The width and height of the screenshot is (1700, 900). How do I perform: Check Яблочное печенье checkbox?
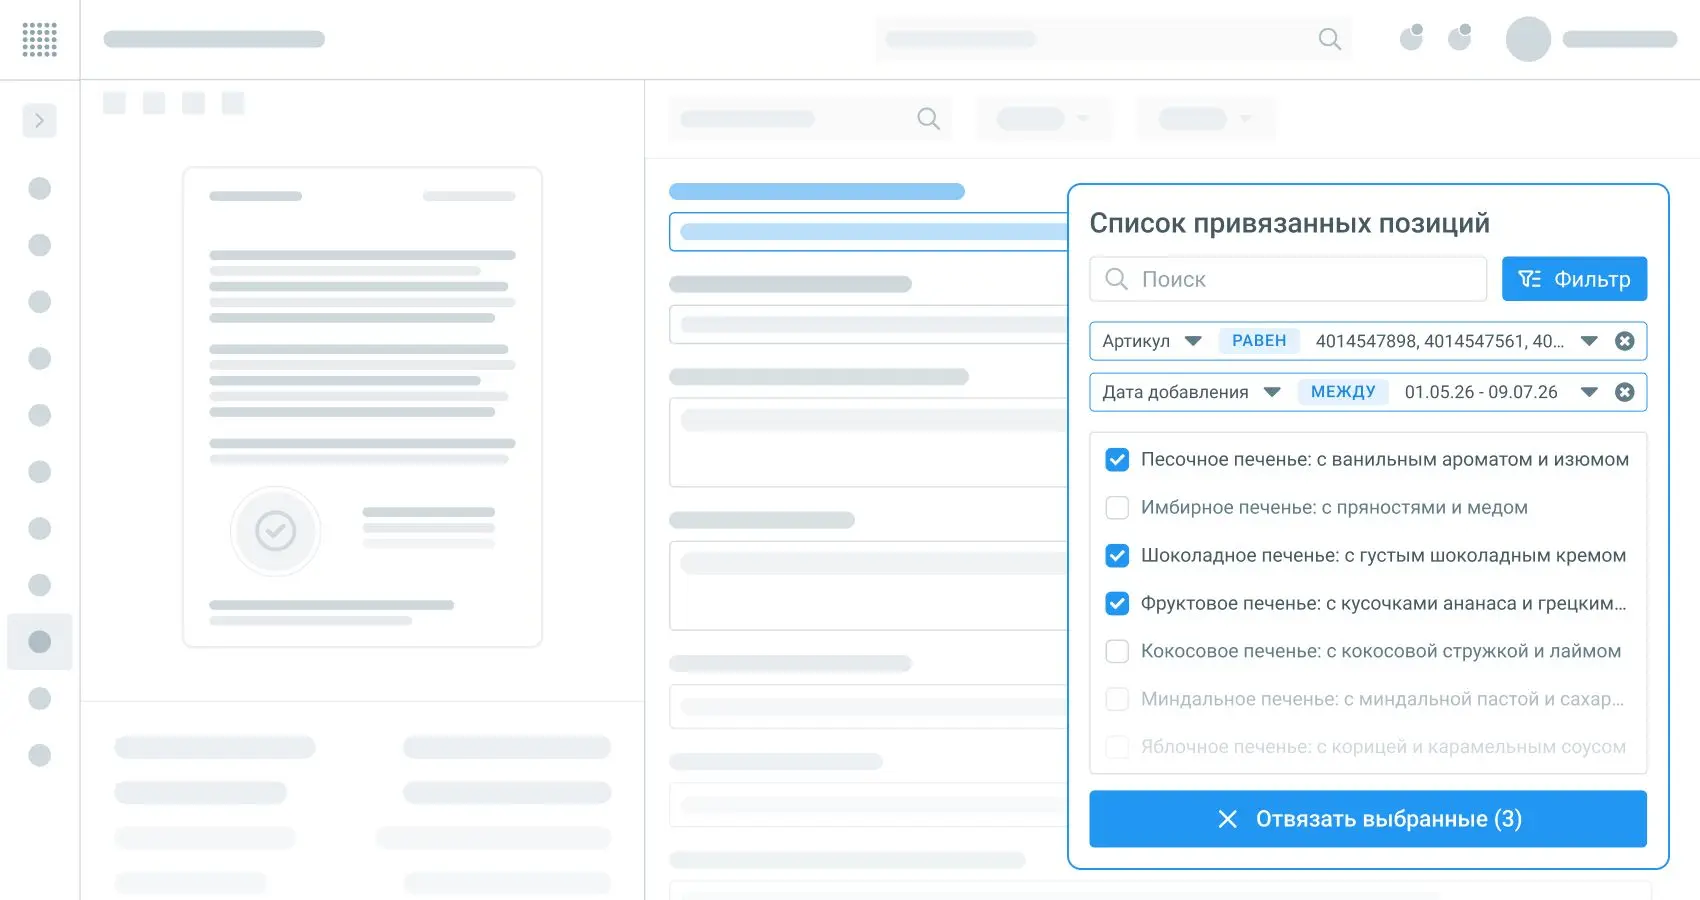click(x=1117, y=747)
